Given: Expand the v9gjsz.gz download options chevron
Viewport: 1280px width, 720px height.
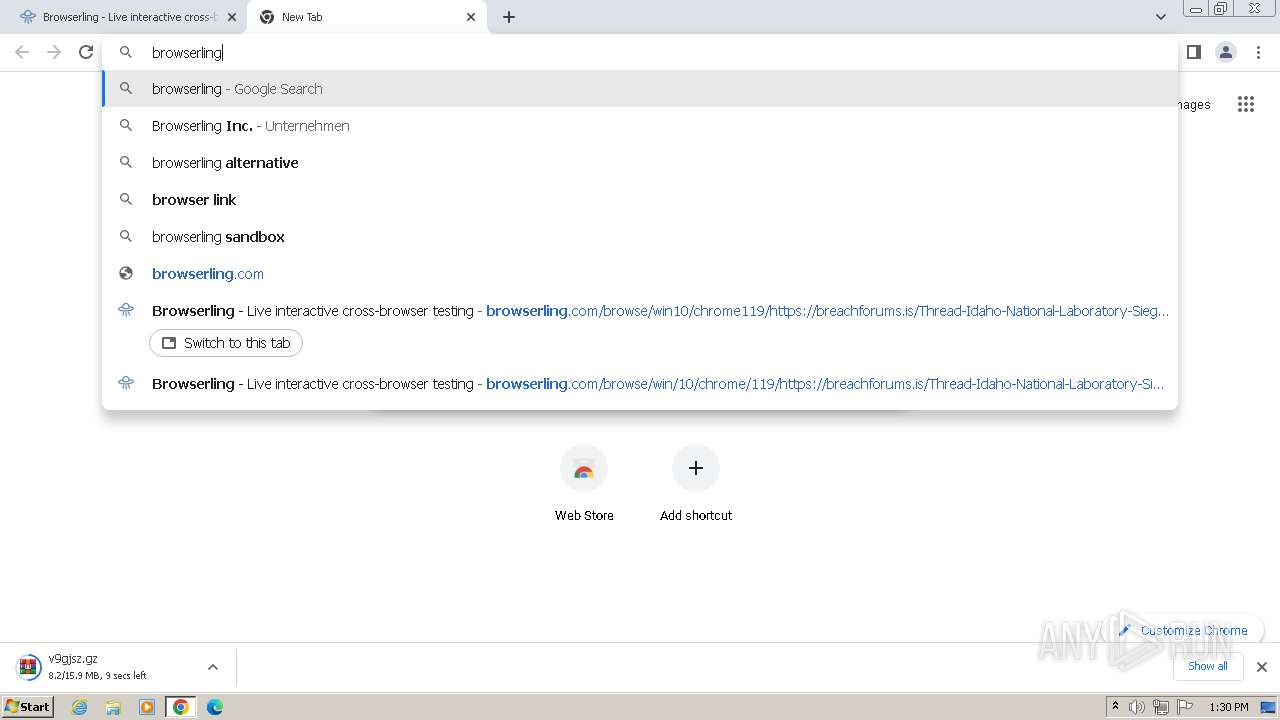Looking at the screenshot, I should pyautogui.click(x=213, y=667).
